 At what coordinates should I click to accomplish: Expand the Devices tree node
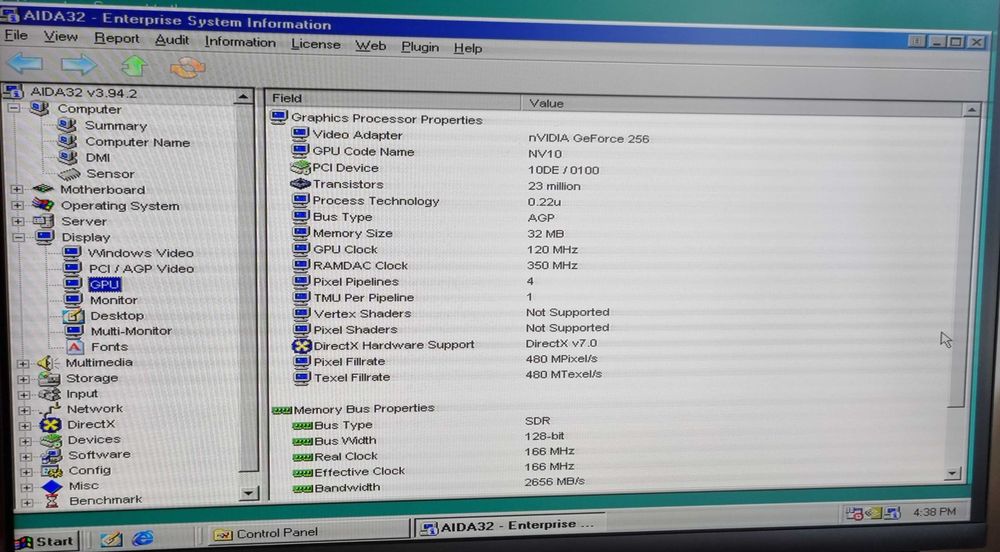(x=26, y=440)
